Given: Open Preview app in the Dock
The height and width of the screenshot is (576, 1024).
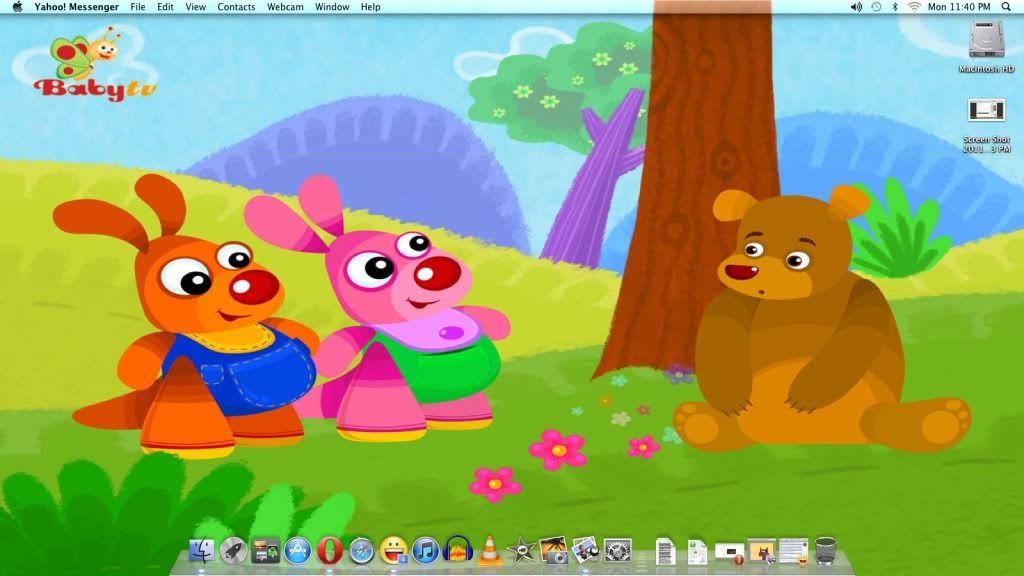Looking at the screenshot, I should [586, 551].
